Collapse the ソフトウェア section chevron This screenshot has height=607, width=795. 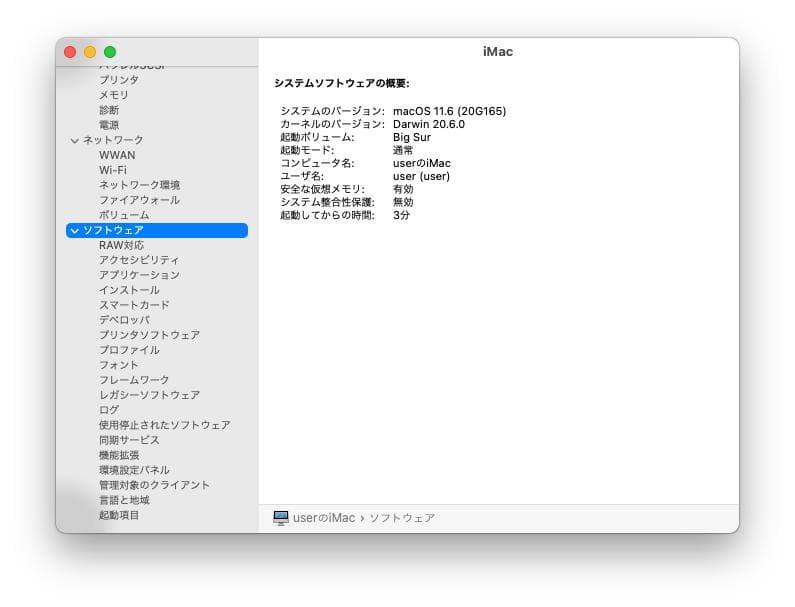tap(75, 231)
